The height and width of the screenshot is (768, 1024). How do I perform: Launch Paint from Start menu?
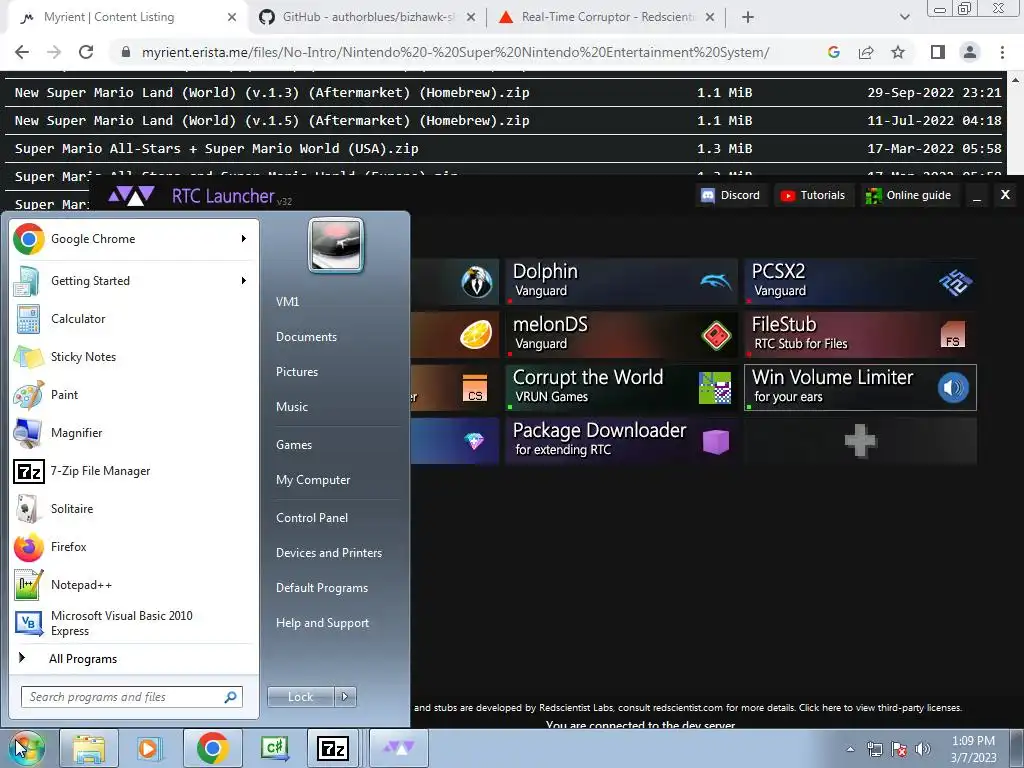pos(131,394)
